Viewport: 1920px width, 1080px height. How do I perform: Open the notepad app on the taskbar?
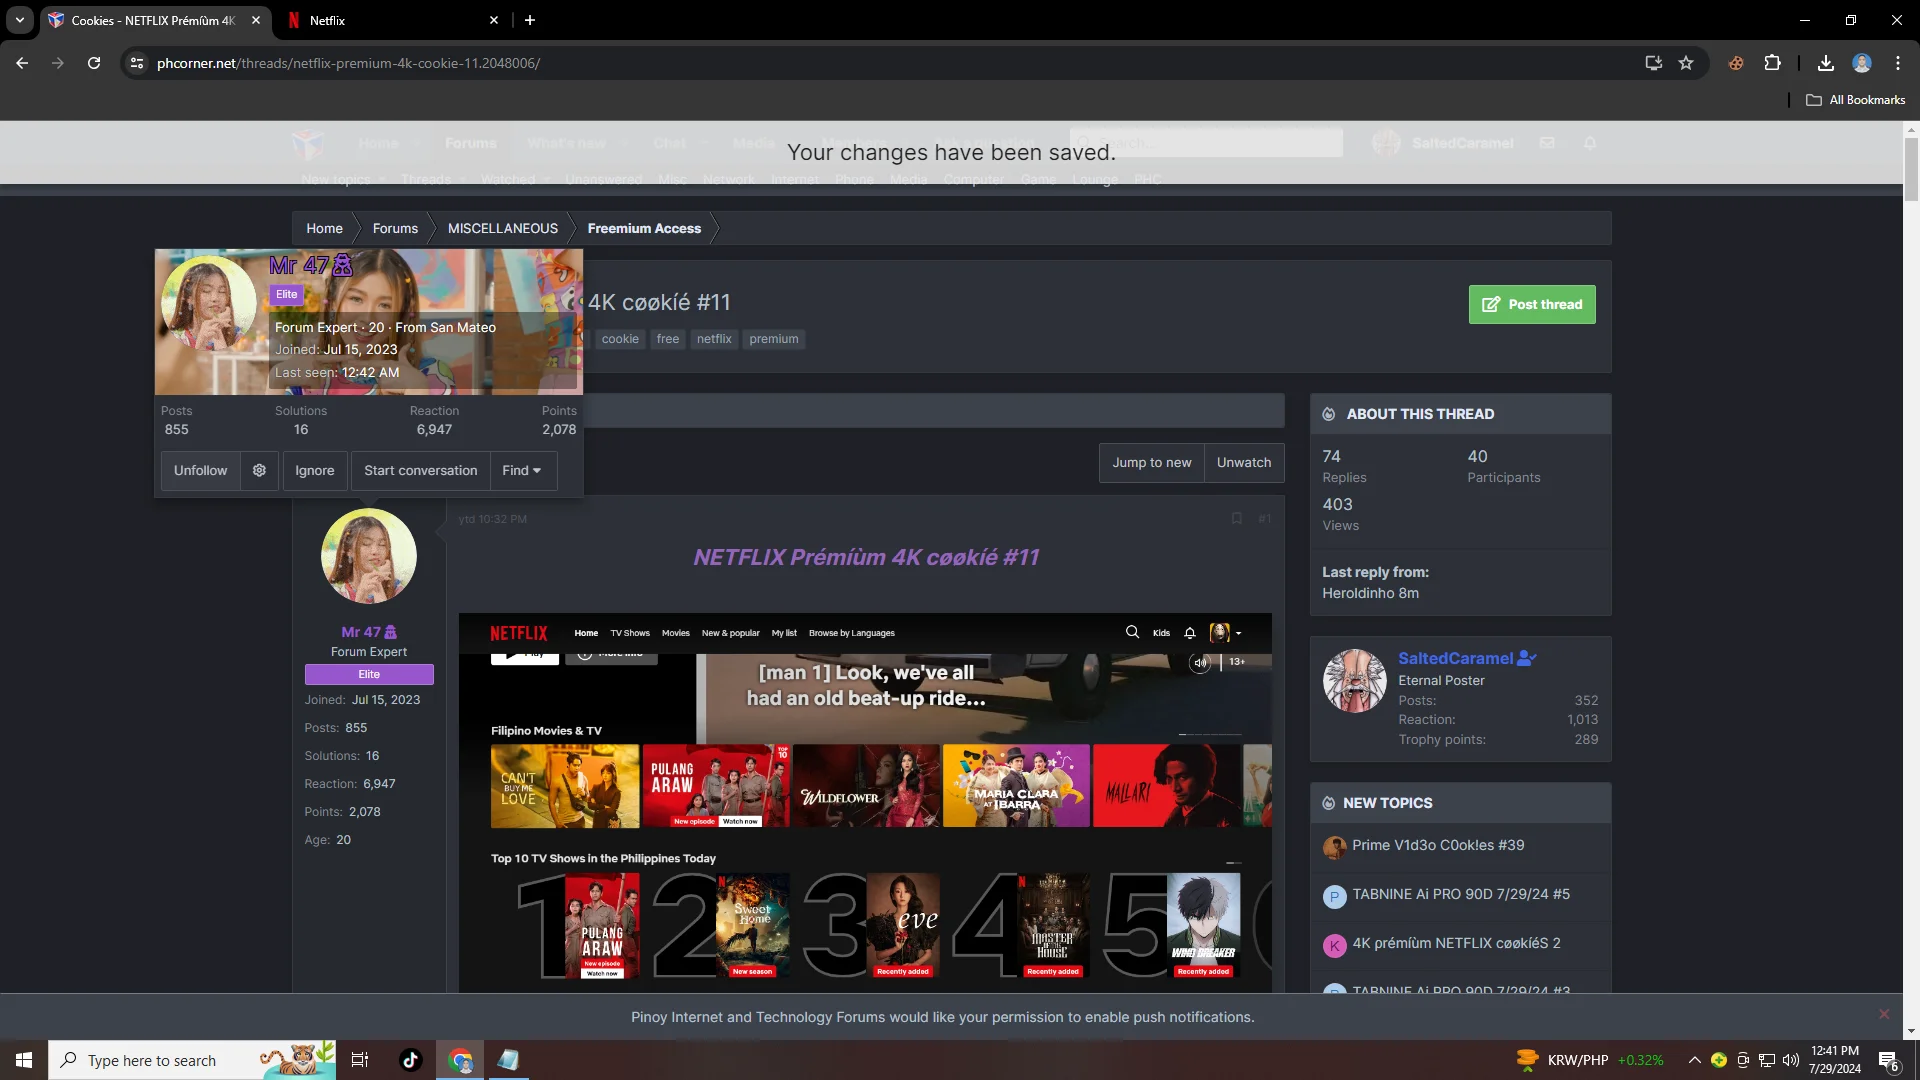(x=508, y=1060)
